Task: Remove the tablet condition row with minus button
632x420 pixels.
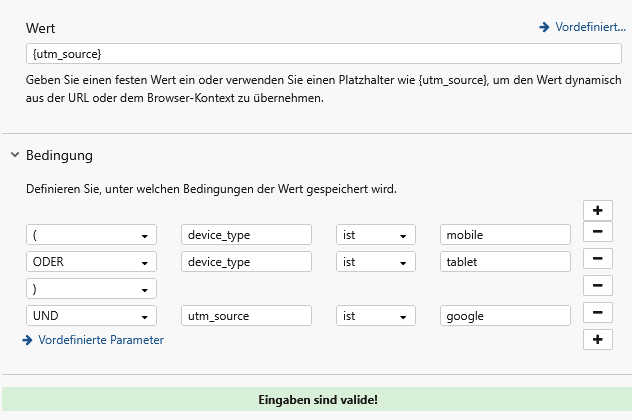Action: [x=596, y=260]
